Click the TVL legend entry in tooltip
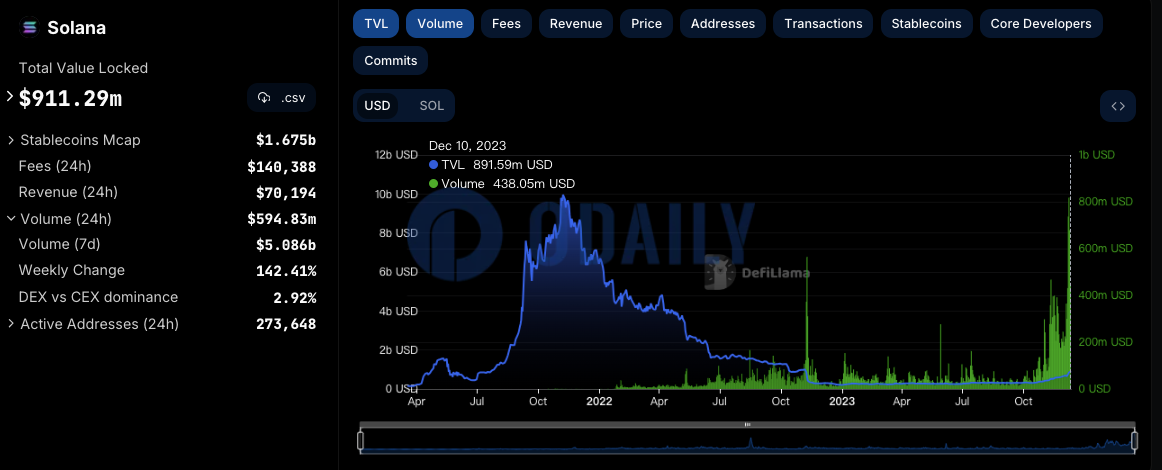This screenshot has width=1162, height=470. point(491,165)
